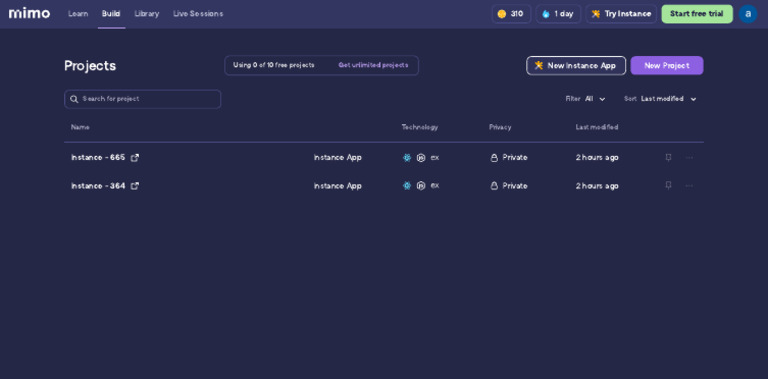Click Node icon in Instance - 665 row
The width and height of the screenshot is (768, 379).
(421, 158)
